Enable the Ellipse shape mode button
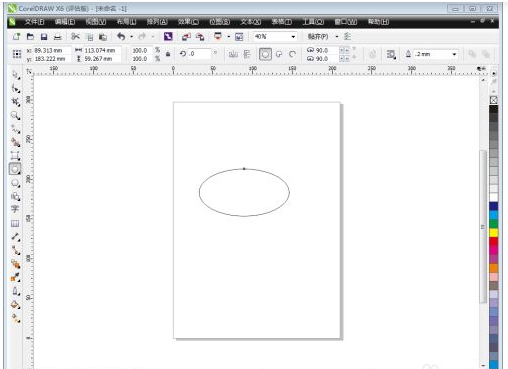 coord(265,54)
